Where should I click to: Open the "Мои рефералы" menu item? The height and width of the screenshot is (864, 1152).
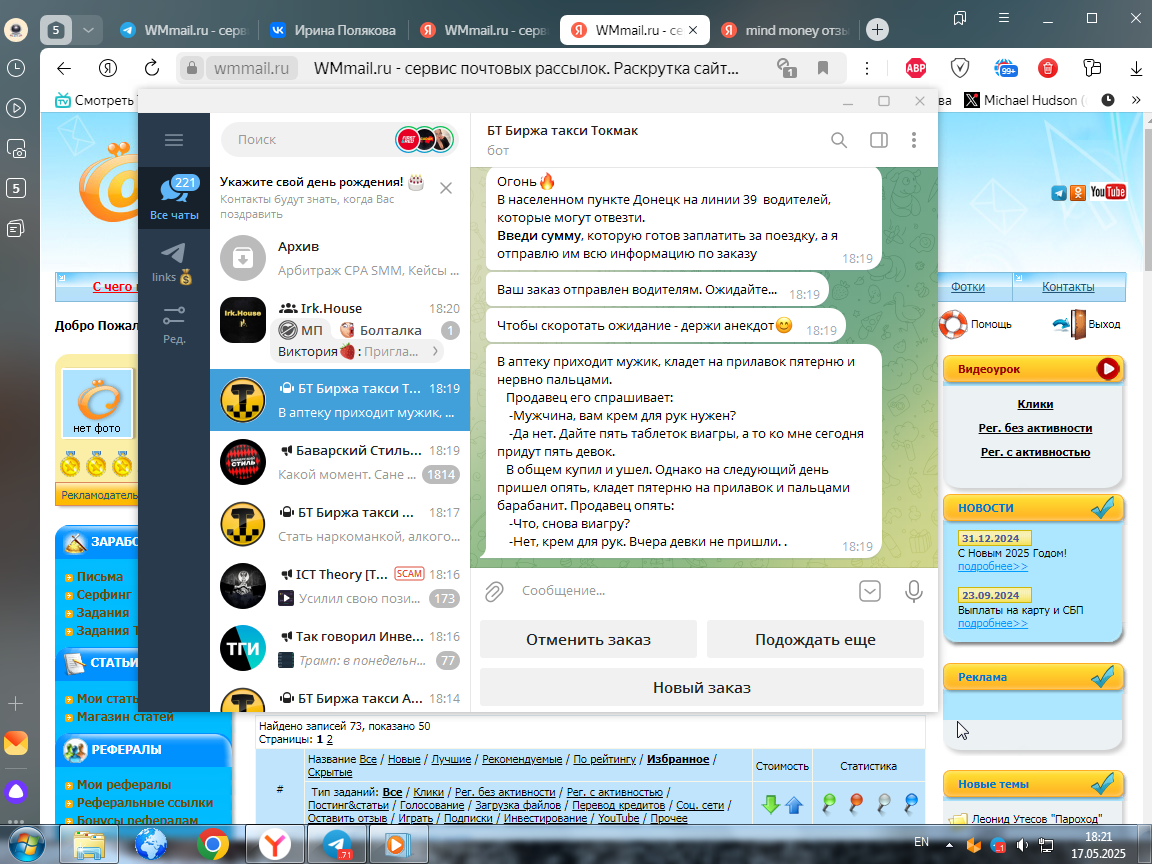pyautogui.click(x=123, y=785)
